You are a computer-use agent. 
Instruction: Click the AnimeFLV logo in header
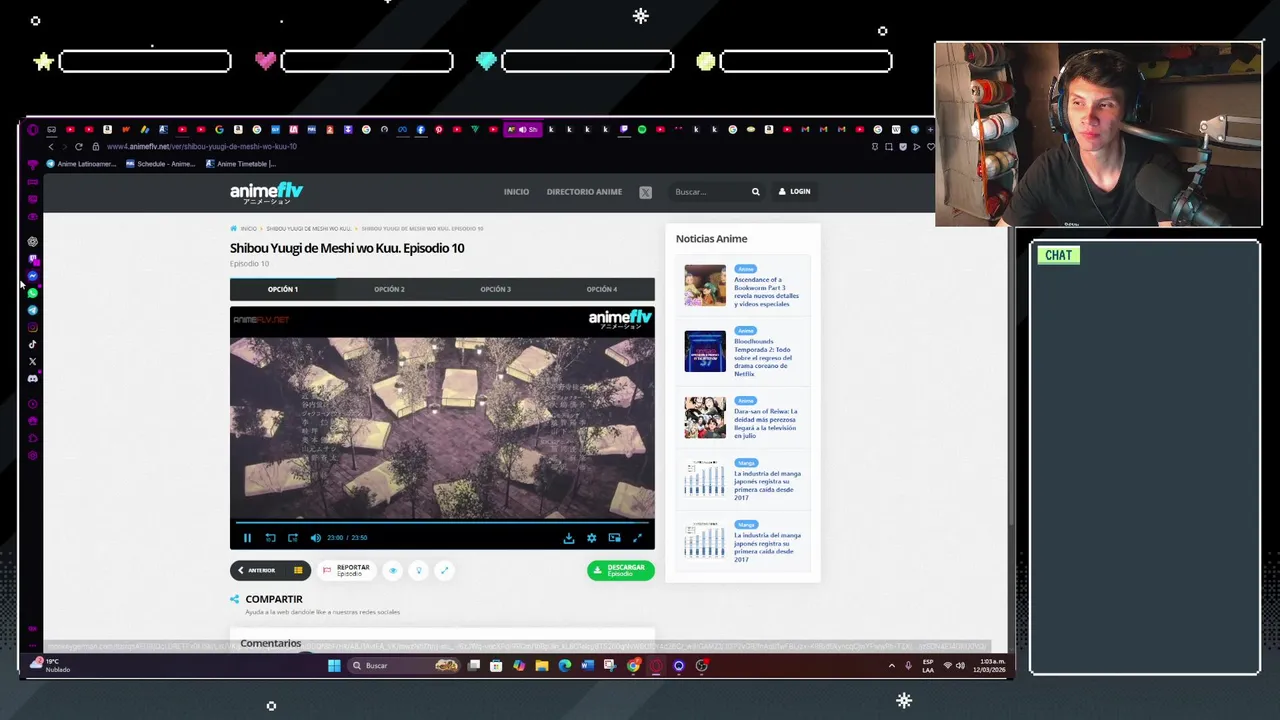pos(266,192)
